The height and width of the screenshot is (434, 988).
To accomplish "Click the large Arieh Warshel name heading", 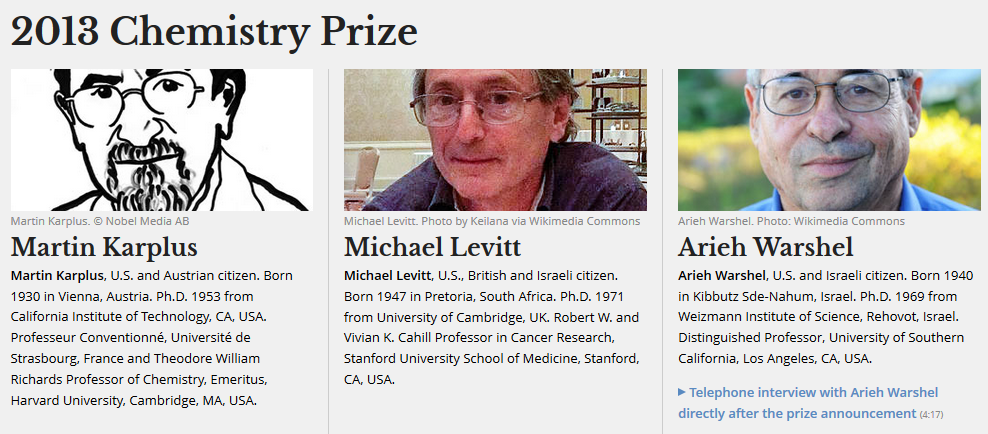I will [x=765, y=248].
